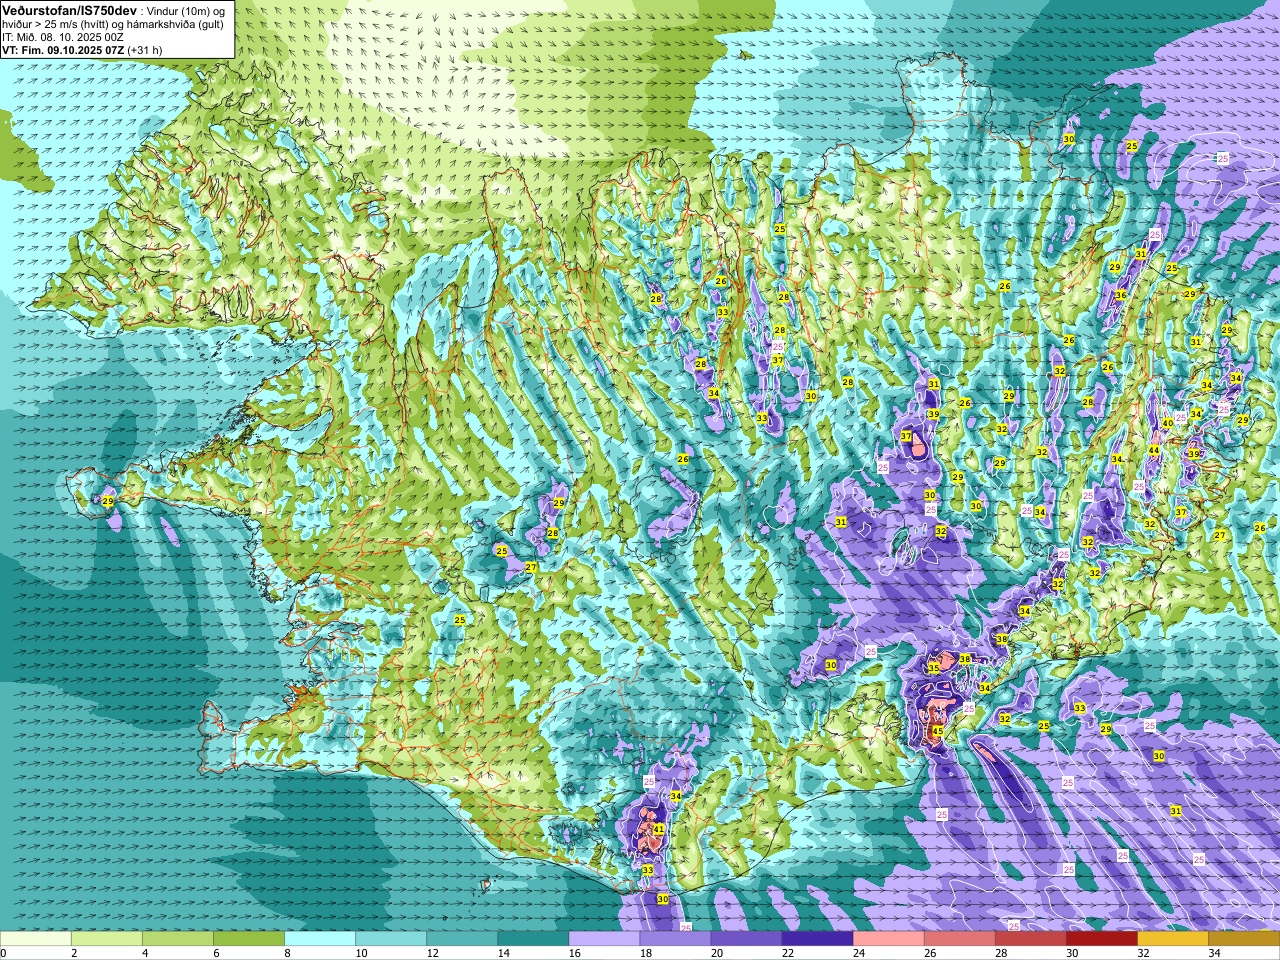Pick the dark red 30–32 m/s legend swatch

pos(1101,939)
